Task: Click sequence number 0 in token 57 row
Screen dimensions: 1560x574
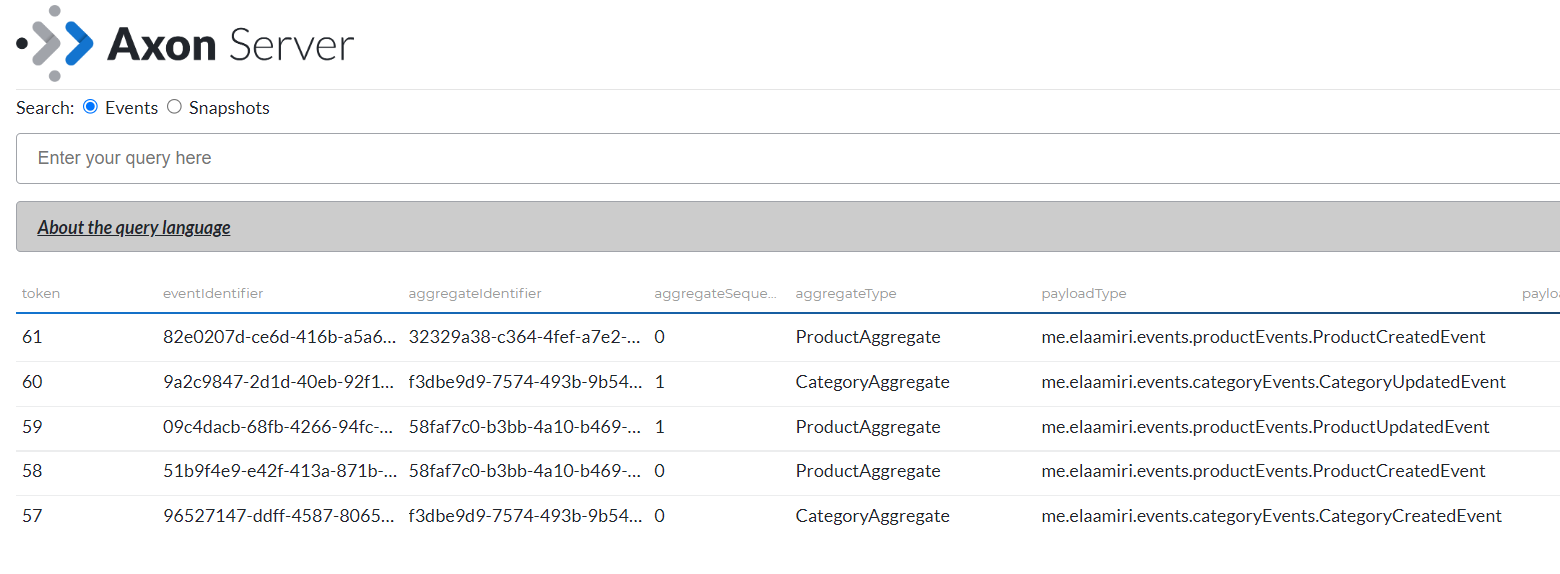Action: tap(659, 516)
